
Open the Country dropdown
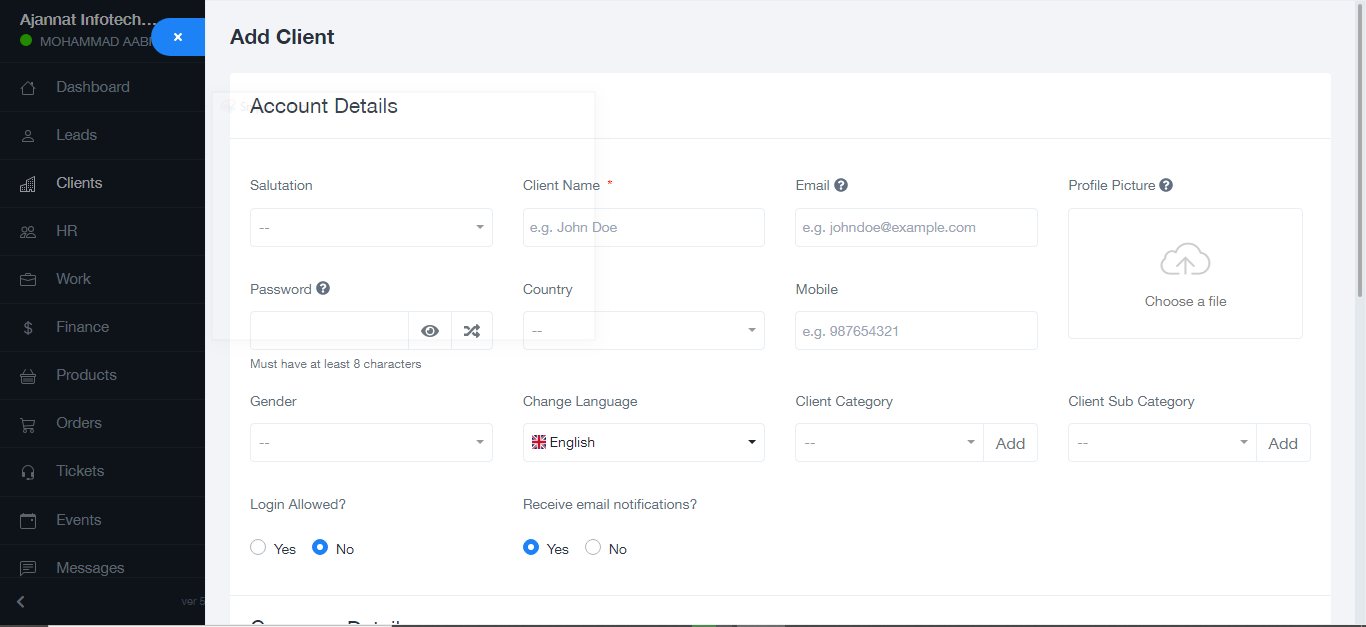[643, 331]
